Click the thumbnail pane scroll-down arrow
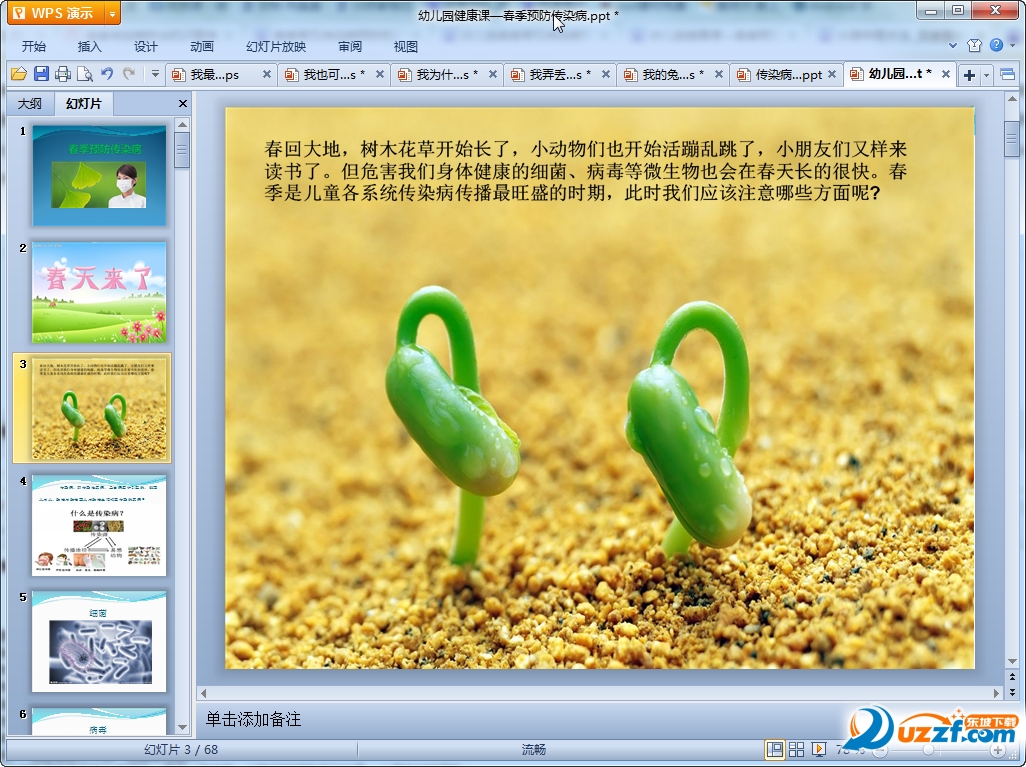This screenshot has width=1026, height=767. click(183, 727)
